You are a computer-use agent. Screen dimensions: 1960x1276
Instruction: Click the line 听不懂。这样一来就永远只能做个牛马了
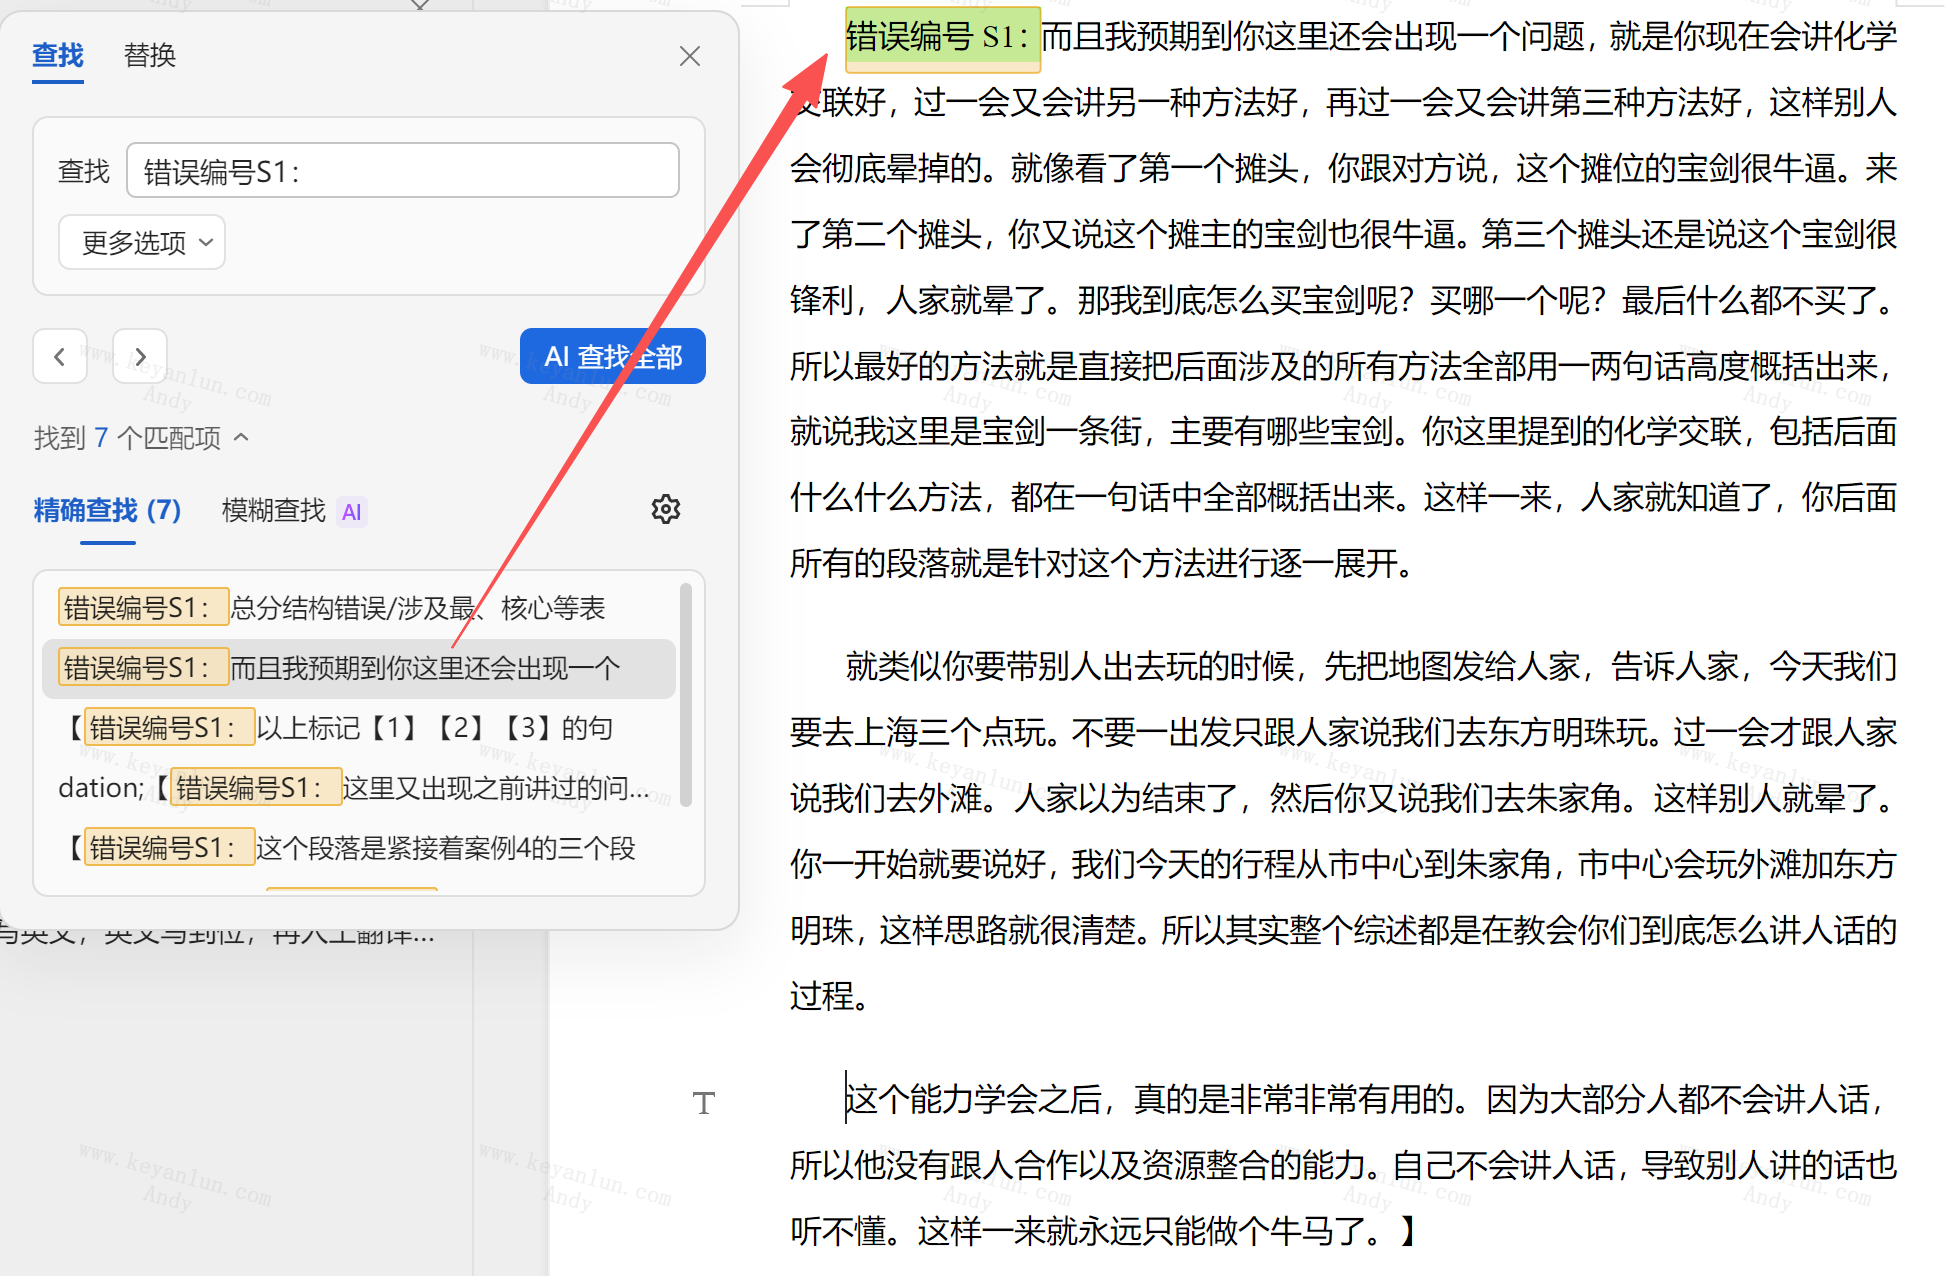(x=1104, y=1231)
